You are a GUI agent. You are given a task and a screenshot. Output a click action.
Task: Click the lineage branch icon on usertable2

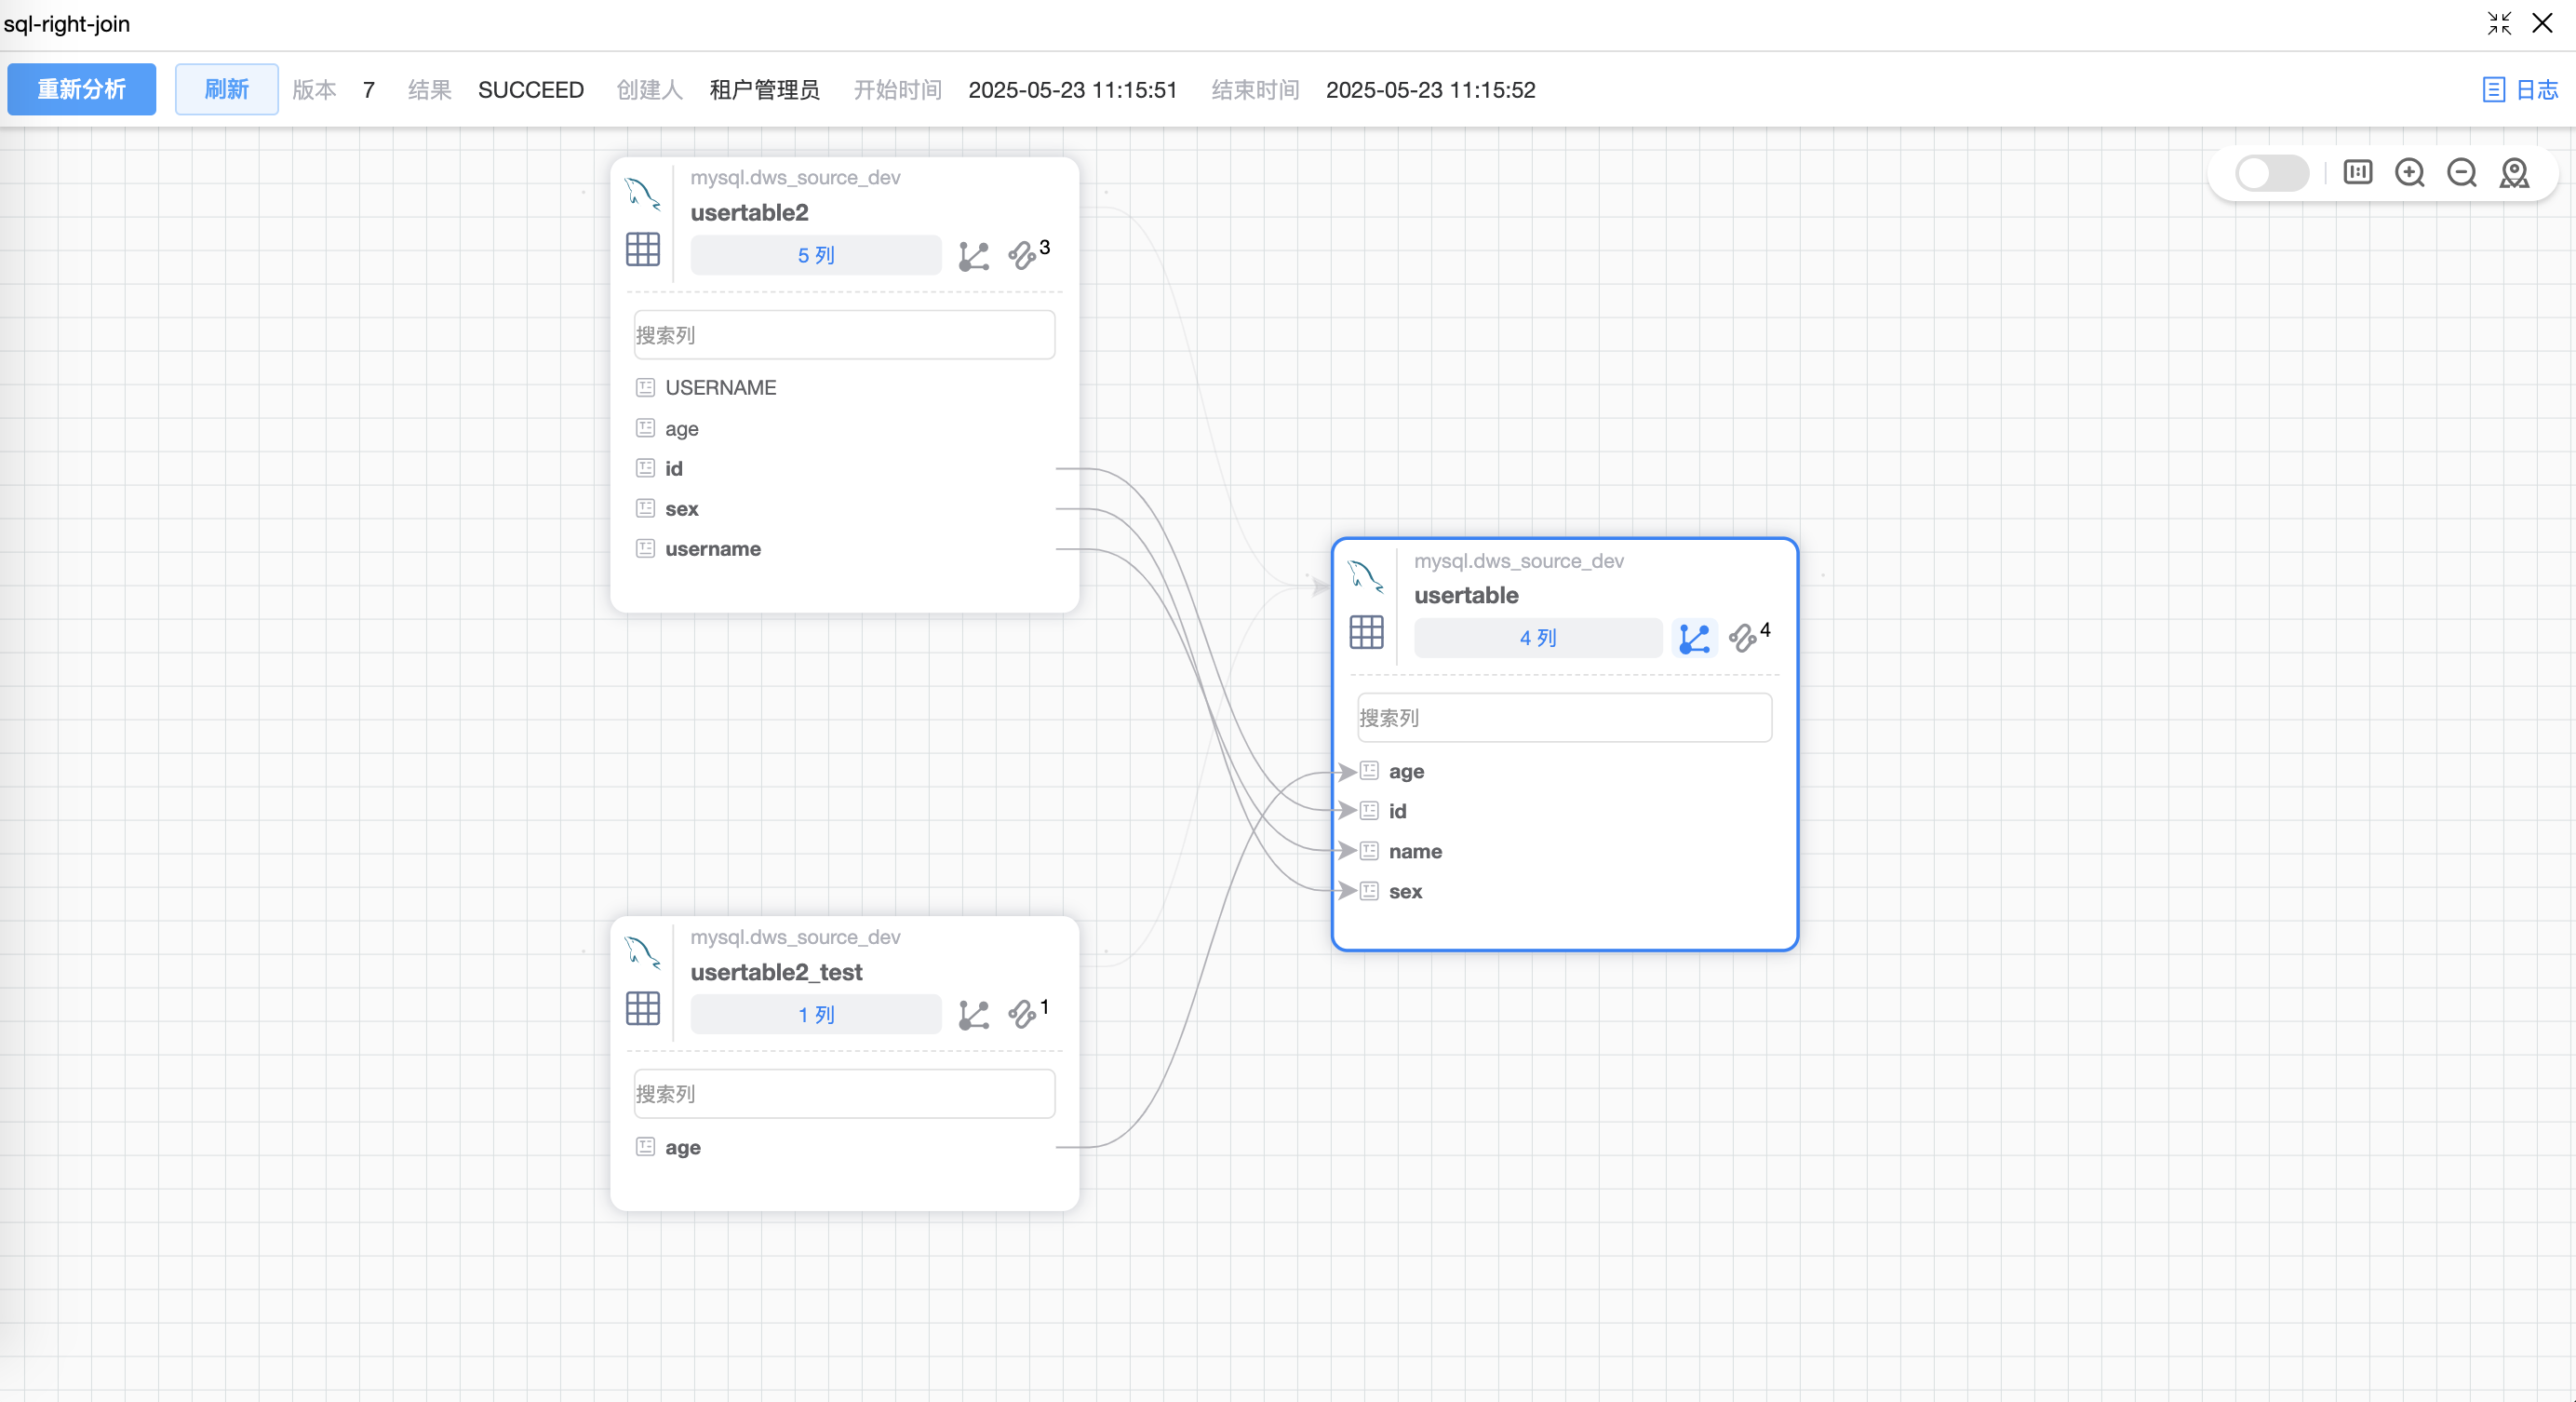pyautogui.click(x=973, y=256)
